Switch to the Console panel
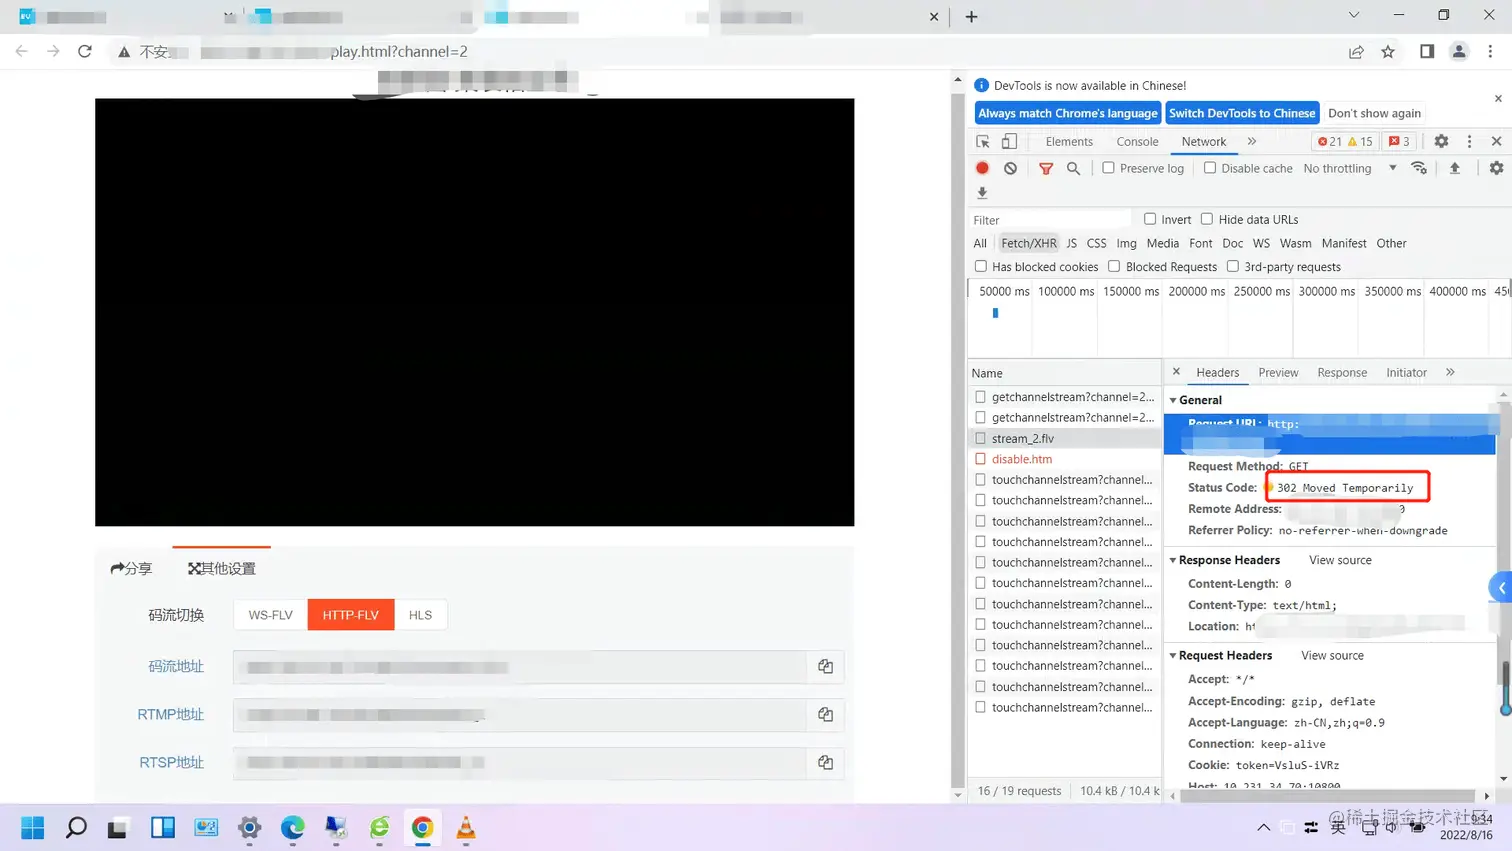Image resolution: width=1512 pixels, height=851 pixels. (1137, 142)
